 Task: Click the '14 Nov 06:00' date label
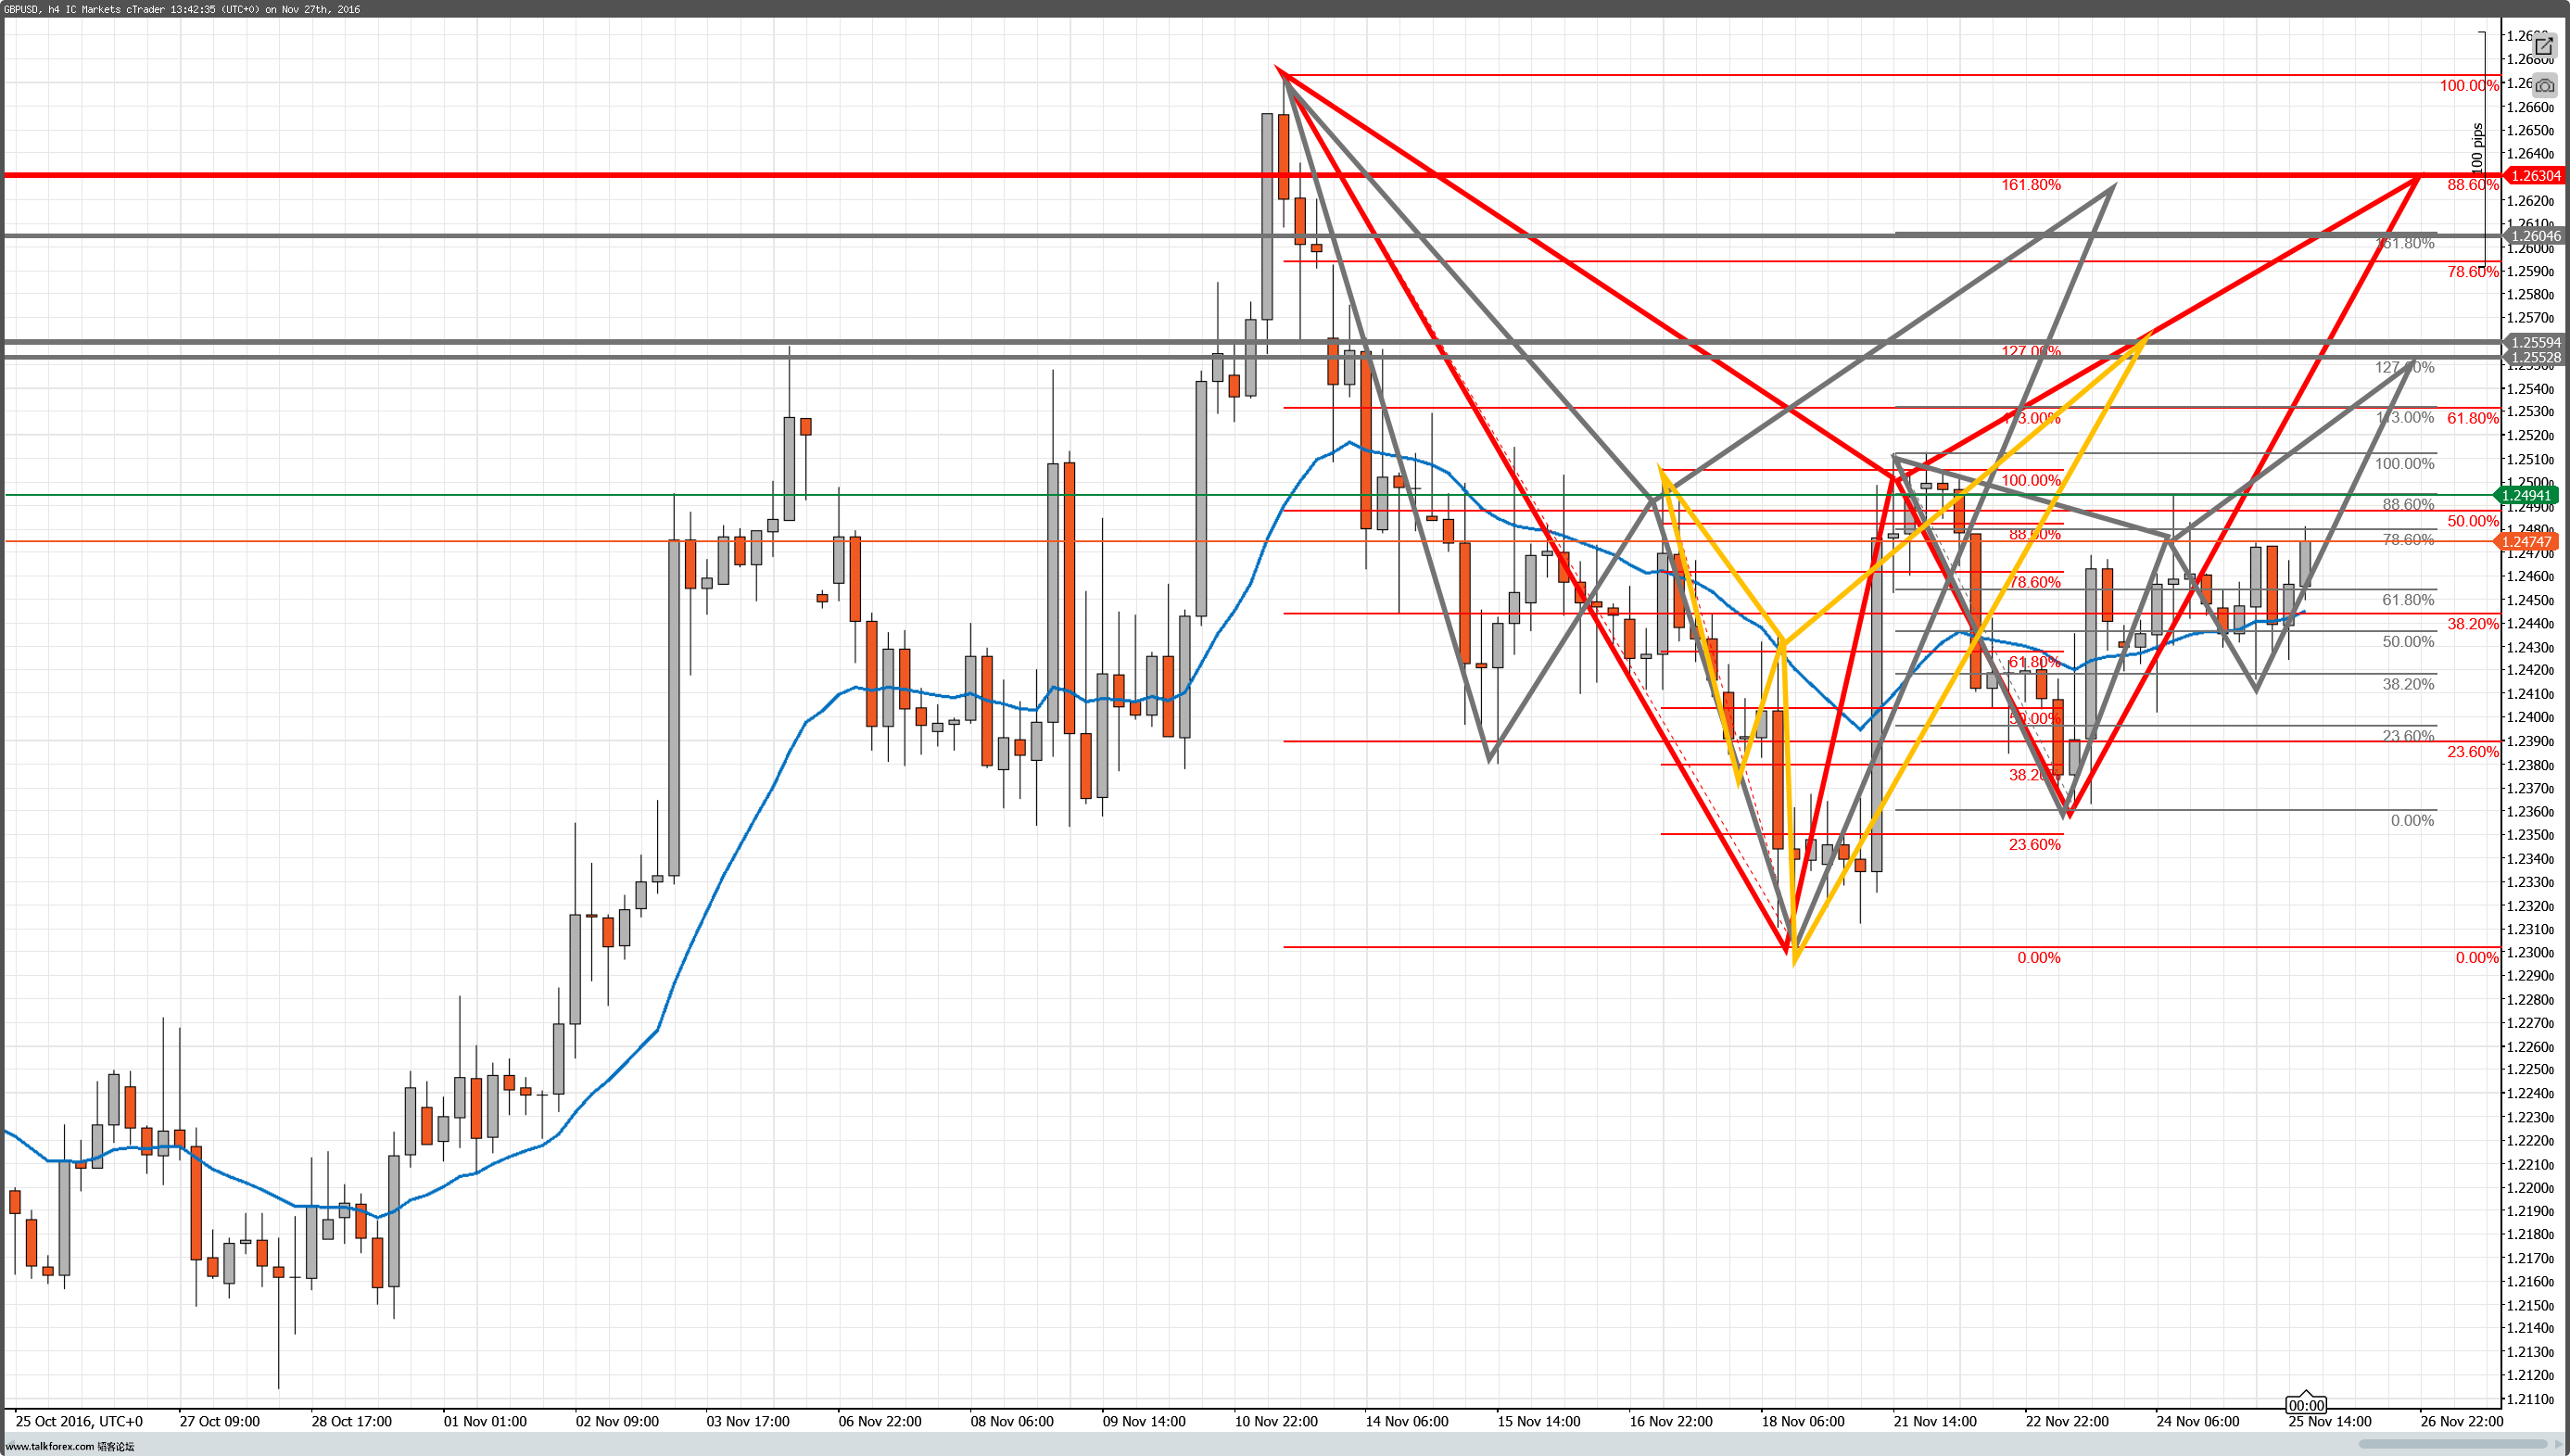click(x=1407, y=1421)
